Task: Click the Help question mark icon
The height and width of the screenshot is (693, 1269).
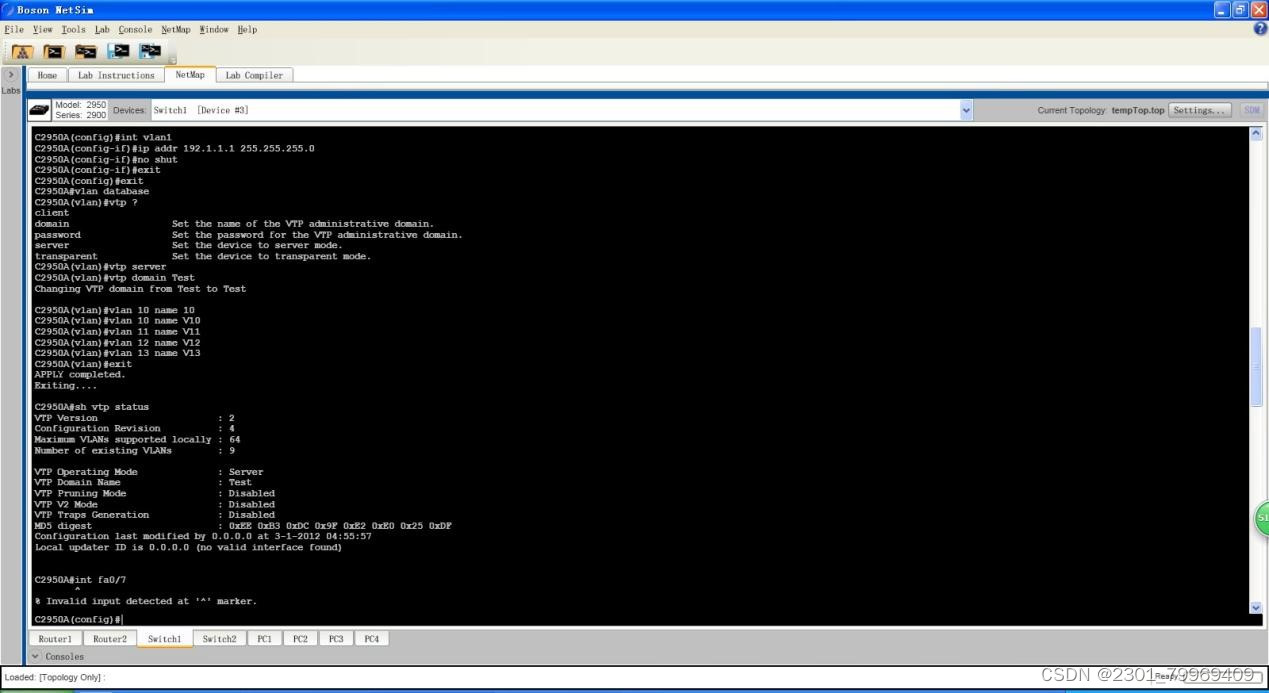Action: coord(1262,29)
